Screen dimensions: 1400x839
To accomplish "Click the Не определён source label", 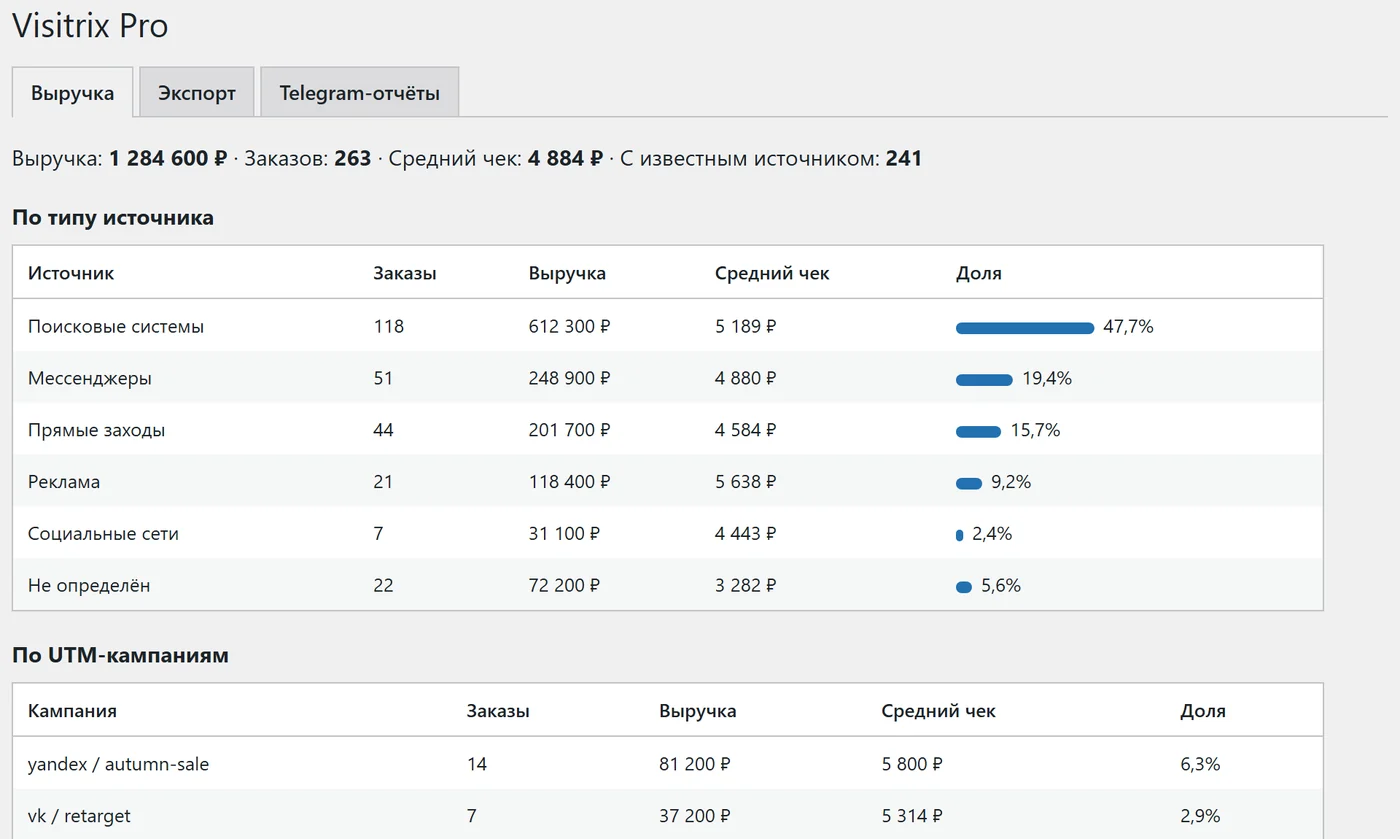I will 89,586.
